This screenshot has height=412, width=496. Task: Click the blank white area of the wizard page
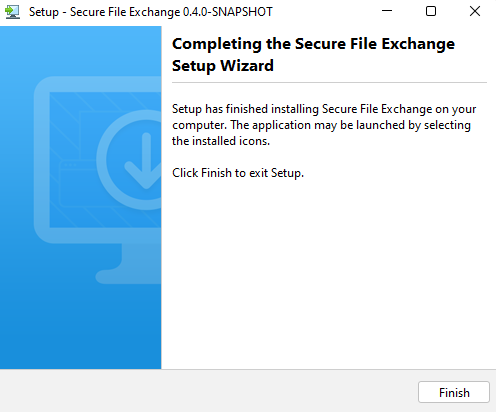[x=328, y=273]
